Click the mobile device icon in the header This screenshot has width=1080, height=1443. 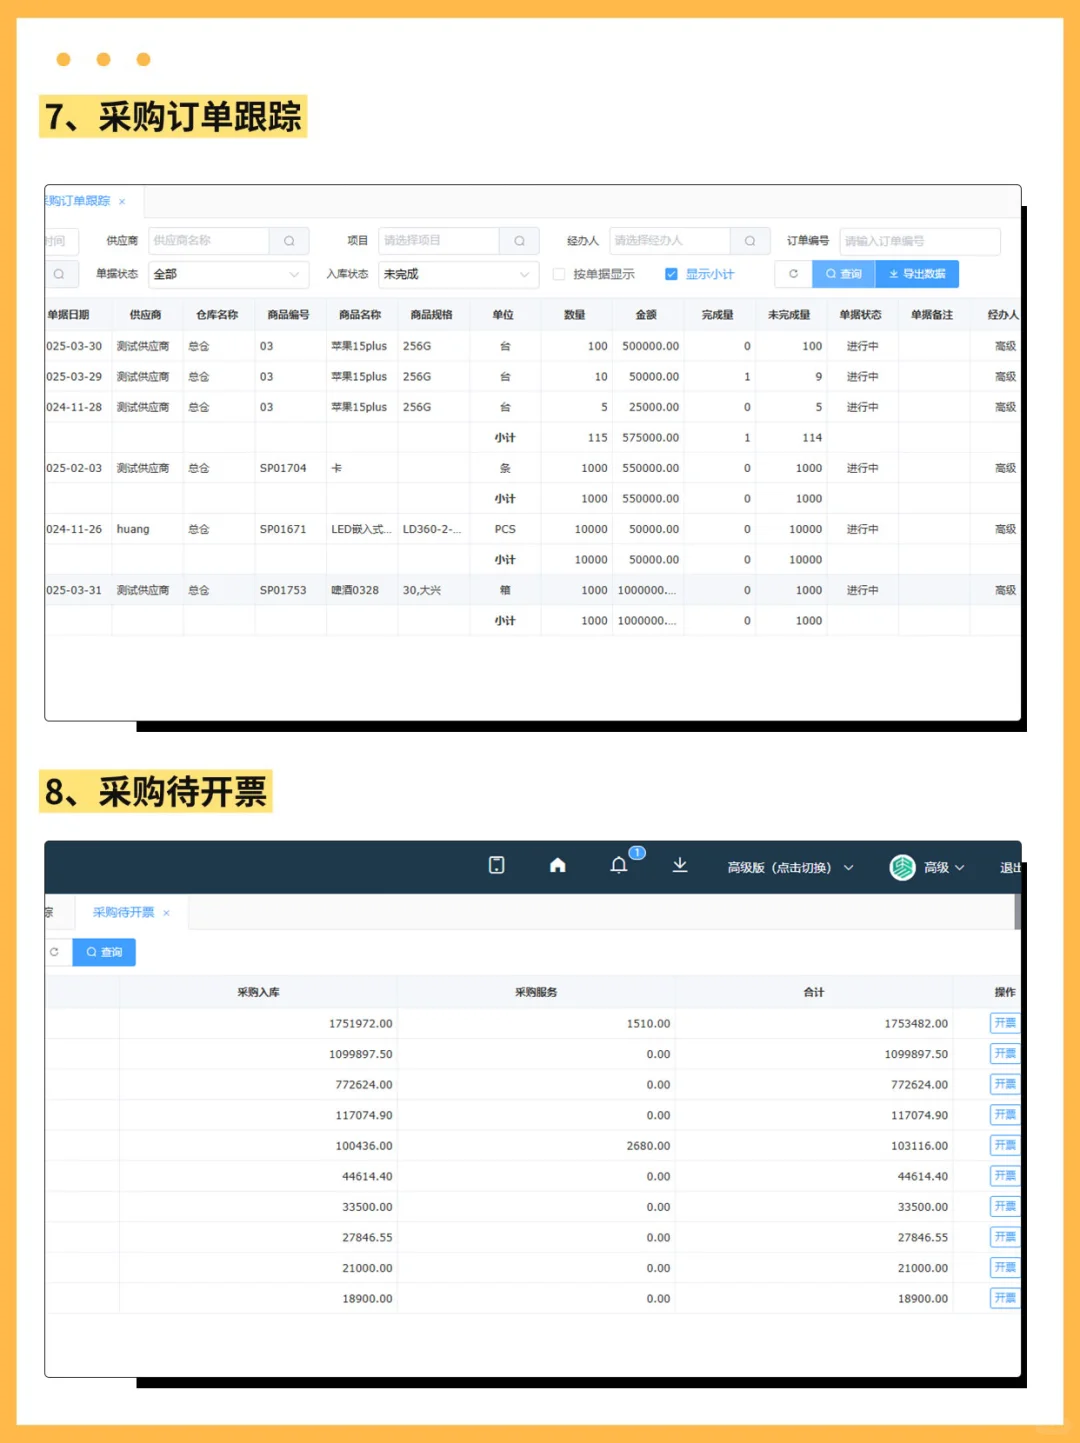[x=496, y=866]
